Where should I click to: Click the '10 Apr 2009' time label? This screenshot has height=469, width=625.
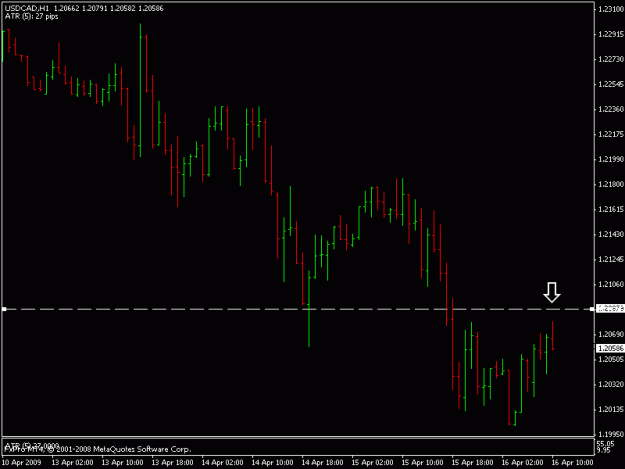pyautogui.click(x=22, y=463)
